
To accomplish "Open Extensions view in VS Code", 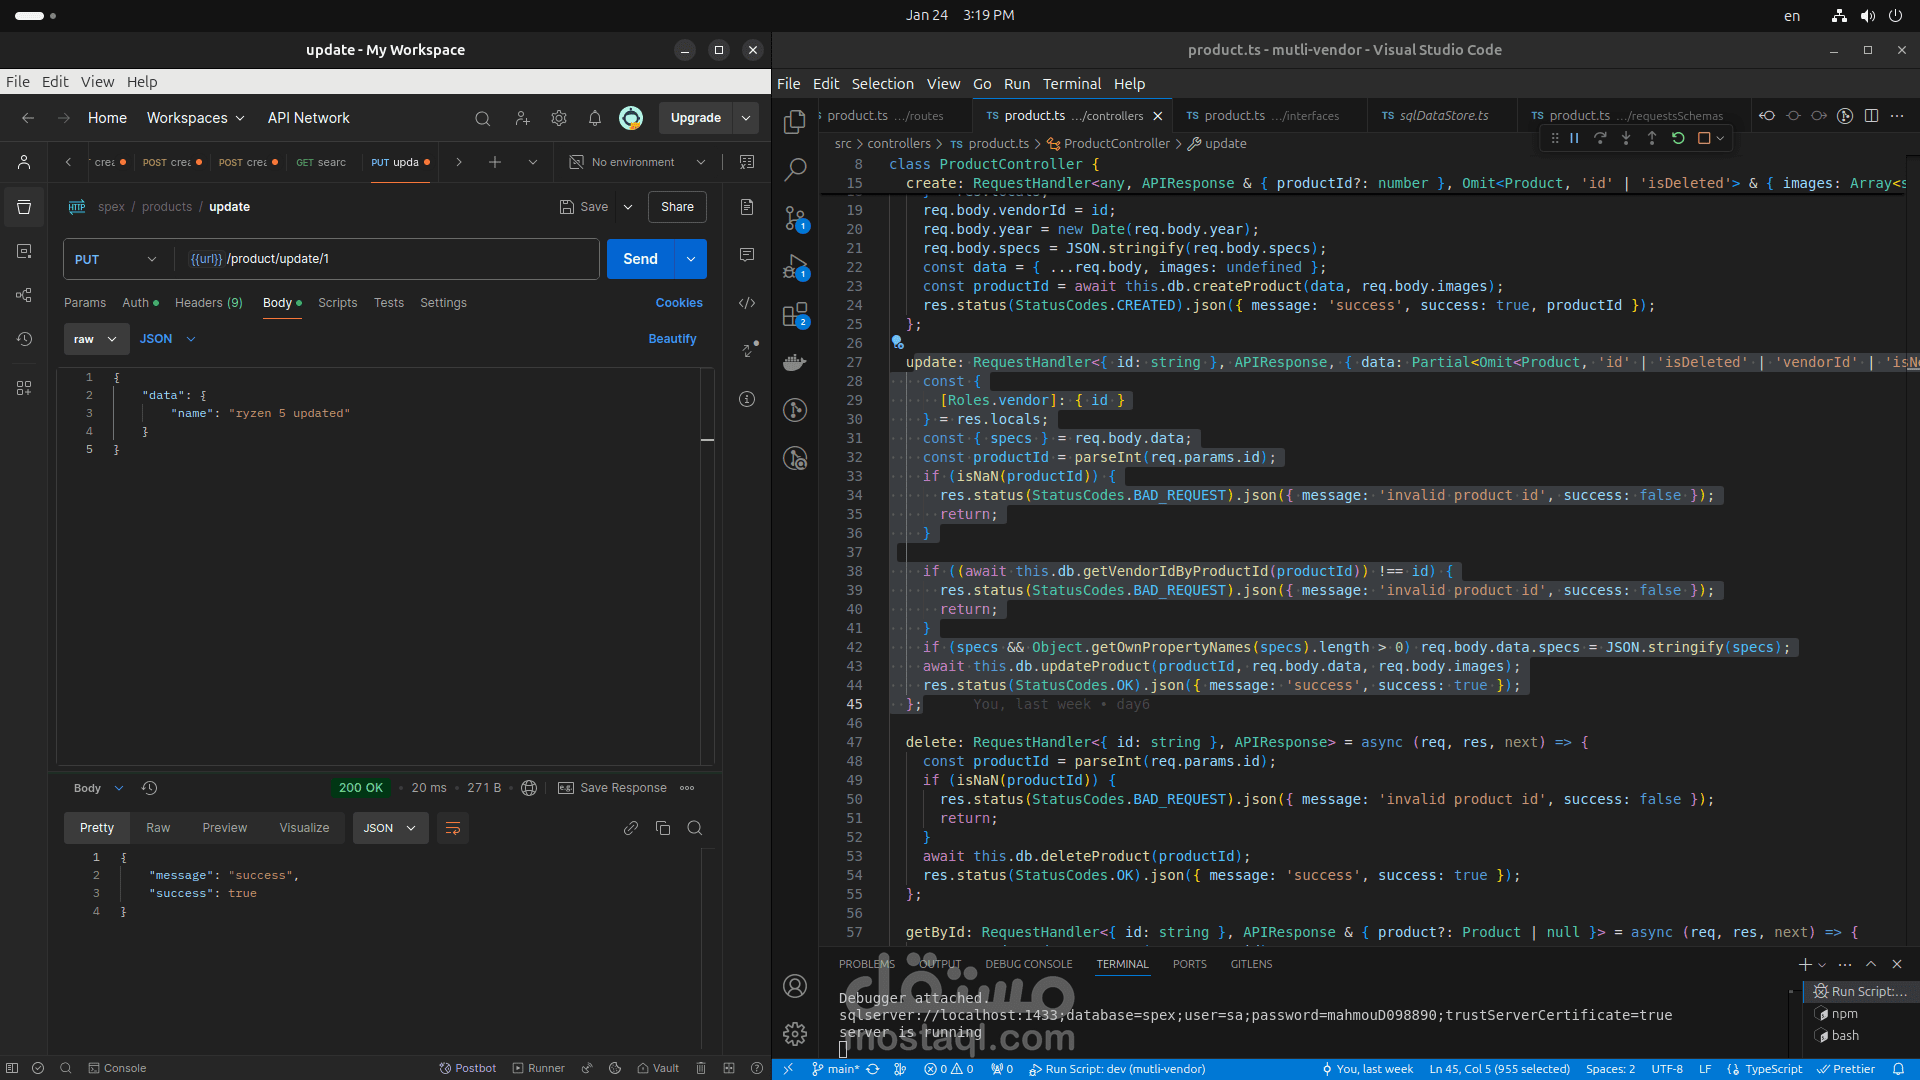I will point(795,315).
